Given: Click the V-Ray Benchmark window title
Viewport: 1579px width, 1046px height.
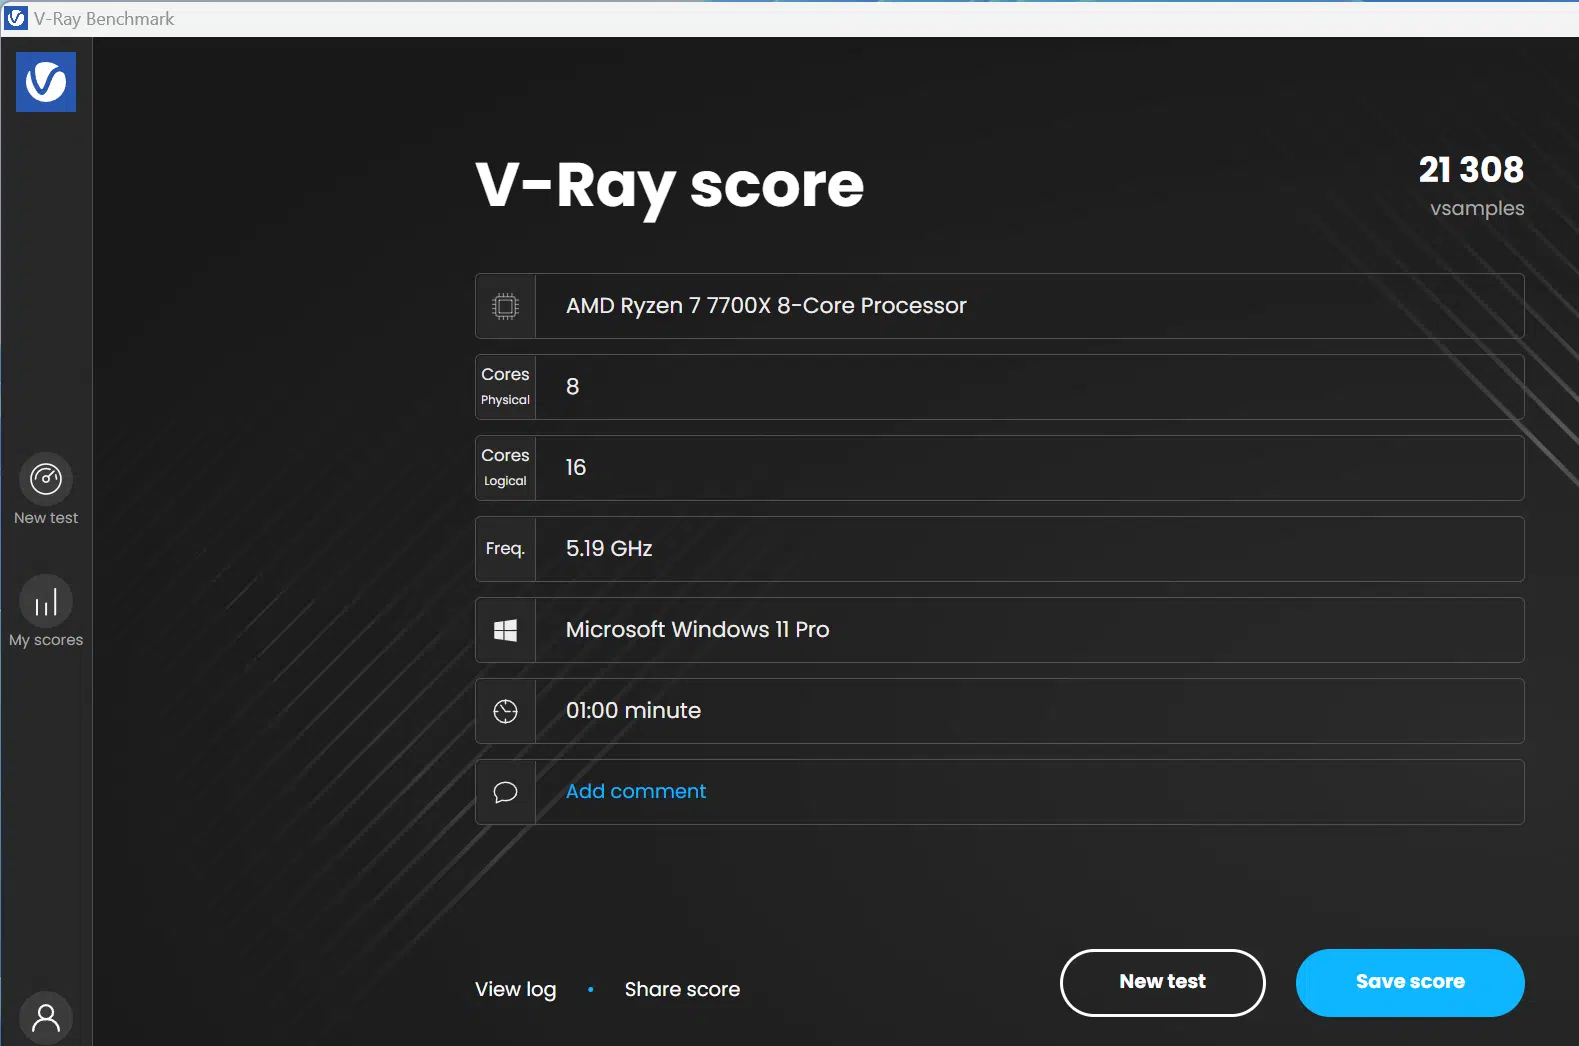Looking at the screenshot, I should point(104,18).
